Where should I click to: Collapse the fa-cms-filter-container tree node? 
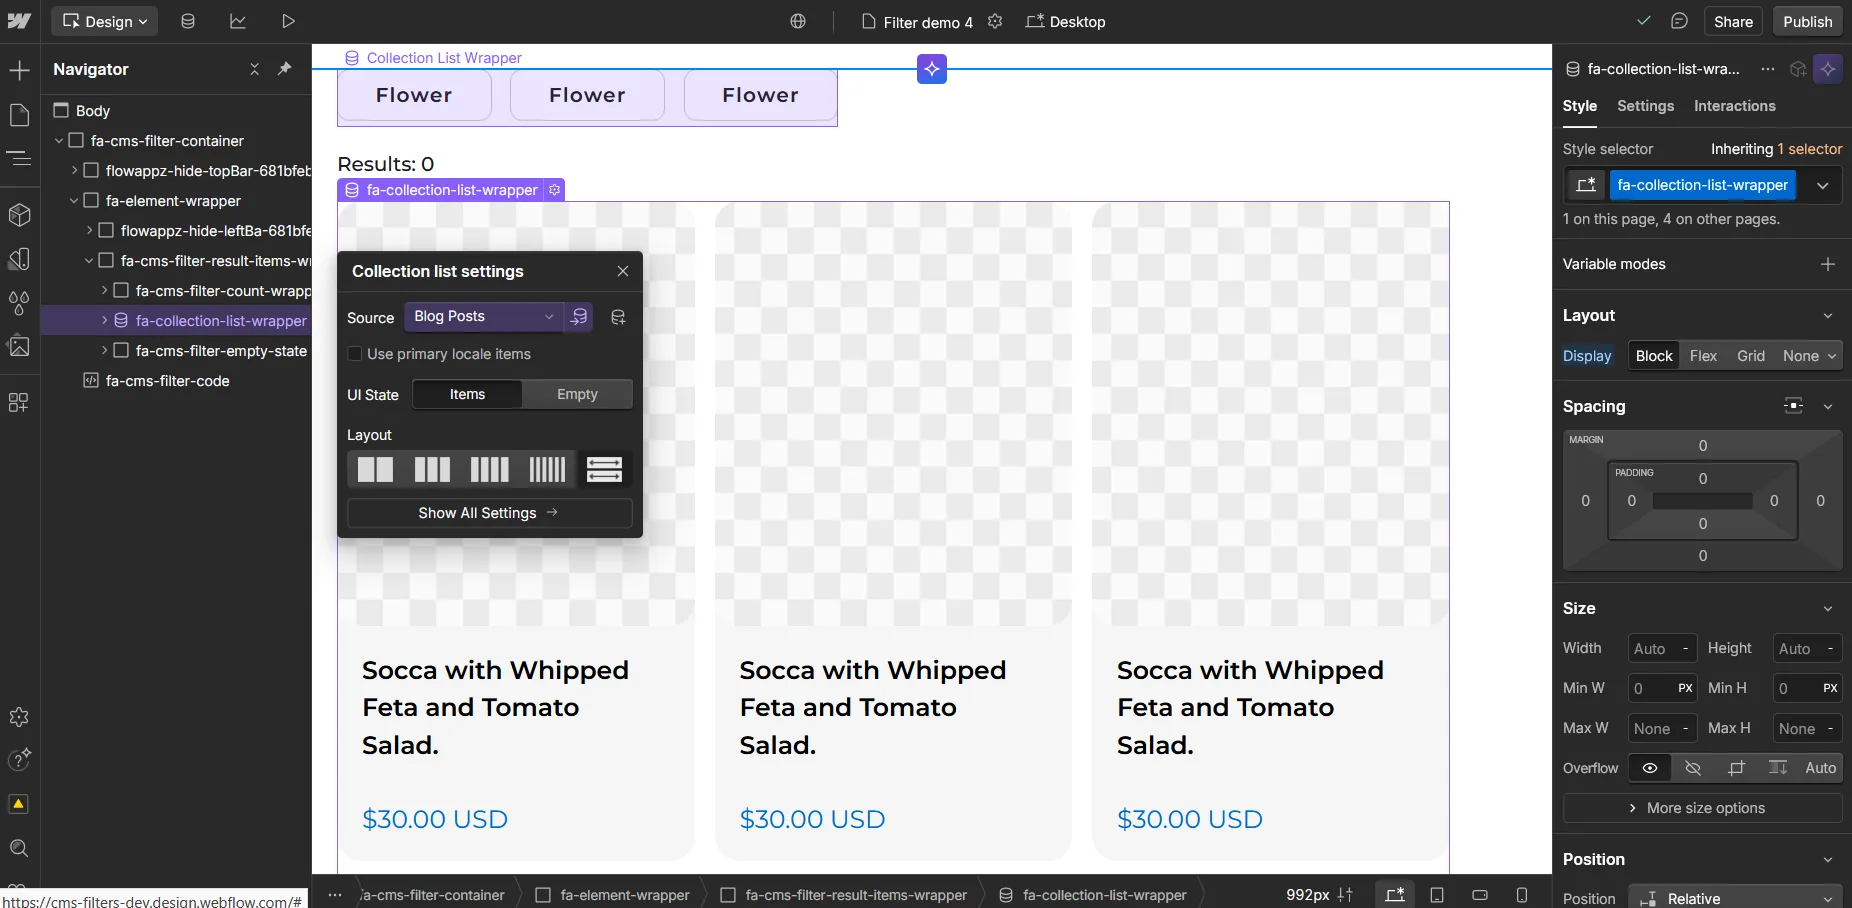(x=59, y=141)
